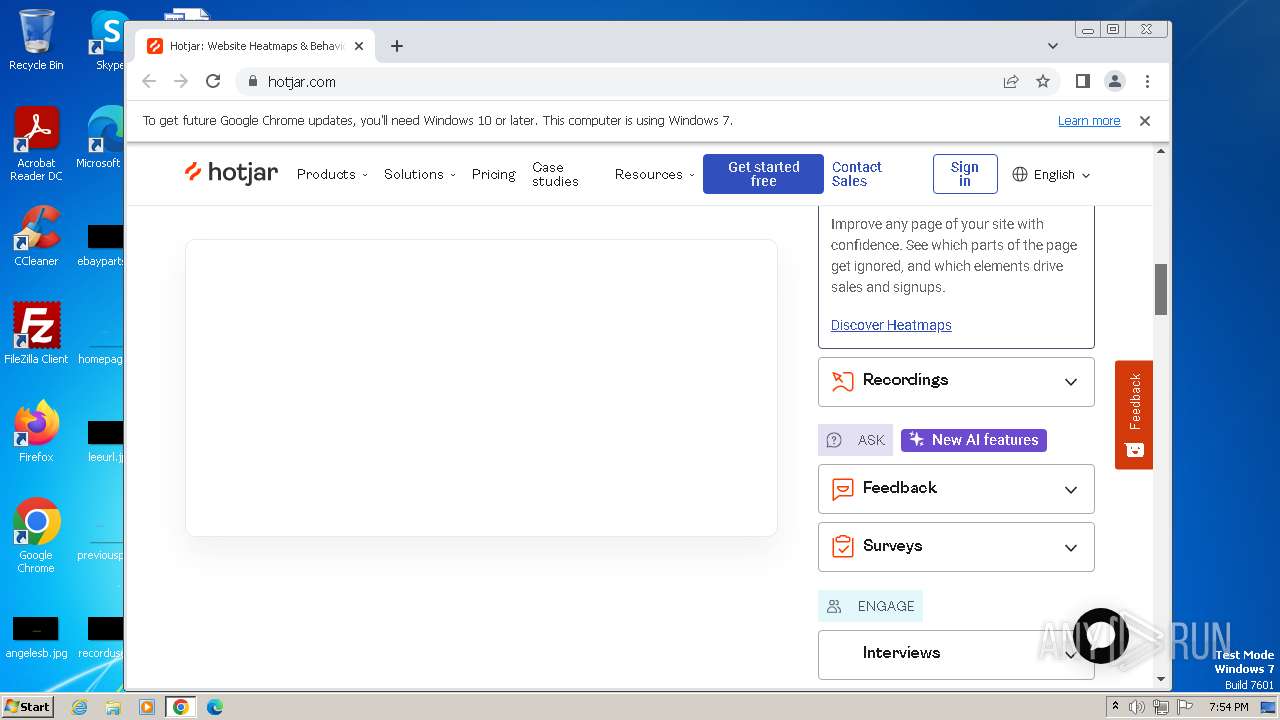Open Discover Heatmaps link
This screenshot has height=720, width=1280.
891,325
